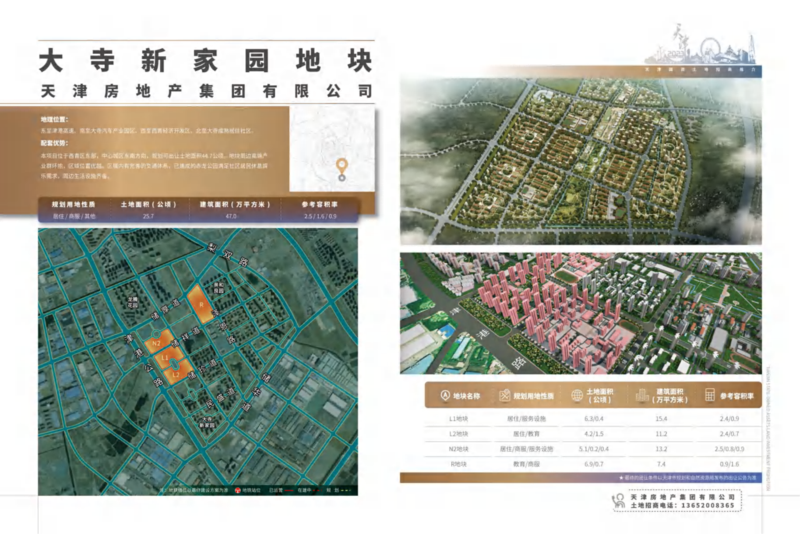The image size is (800, 534).
Task: Click the 6.3/0.4 land area cell
Action: tap(594, 419)
